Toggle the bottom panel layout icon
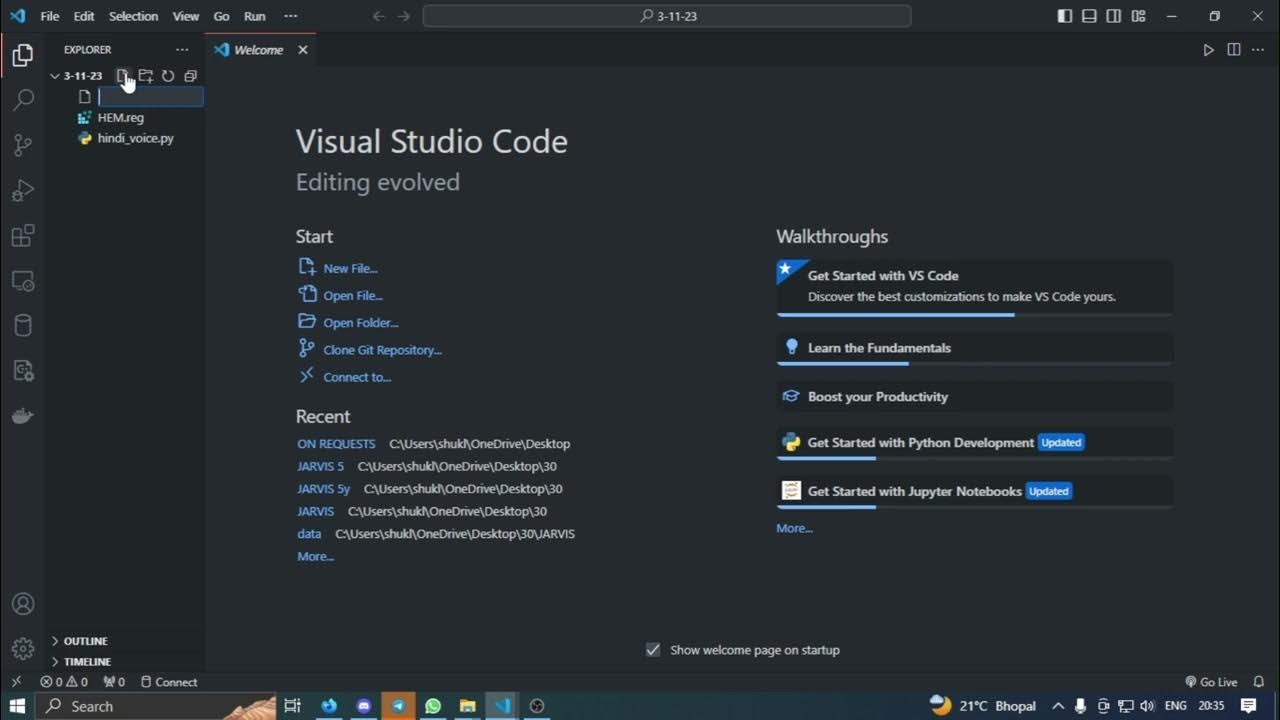Image resolution: width=1280 pixels, height=720 pixels. point(1089,16)
